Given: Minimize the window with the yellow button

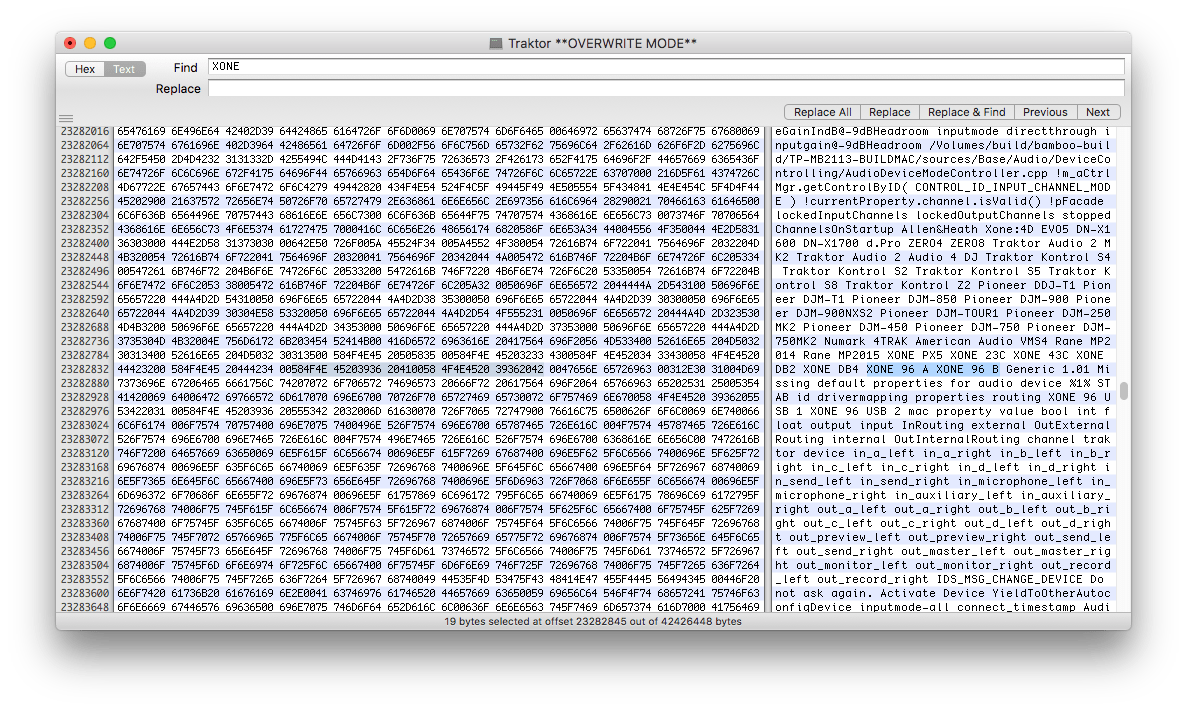Looking at the screenshot, I should (90, 43).
